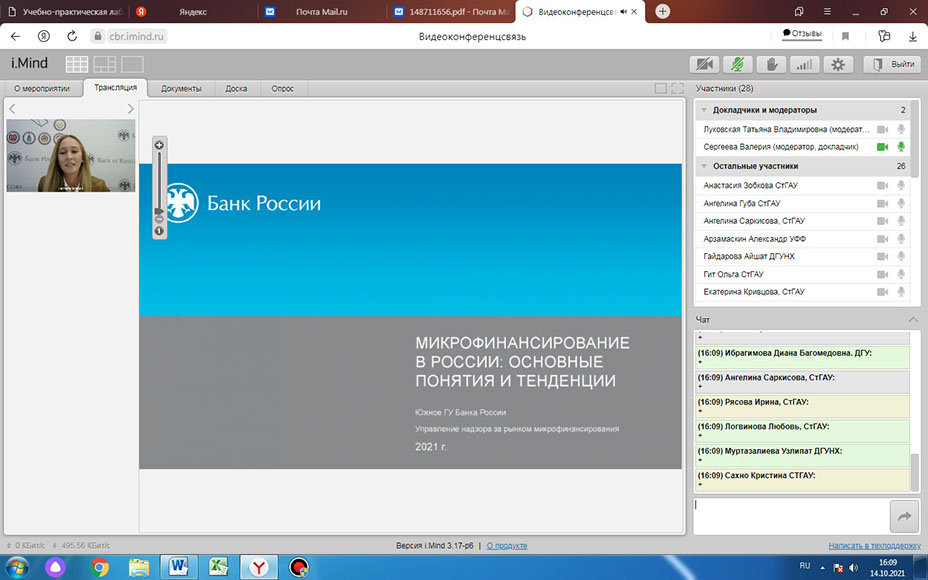Open settings gear in i.Mind toolbar
The width and height of the screenshot is (928, 580).
pyautogui.click(x=838, y=64)
